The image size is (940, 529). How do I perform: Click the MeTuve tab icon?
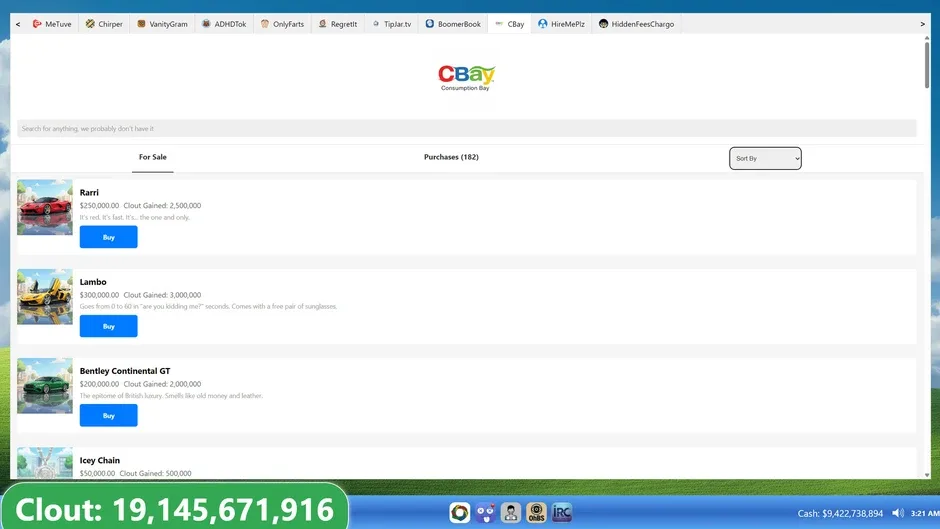point(37,24)
